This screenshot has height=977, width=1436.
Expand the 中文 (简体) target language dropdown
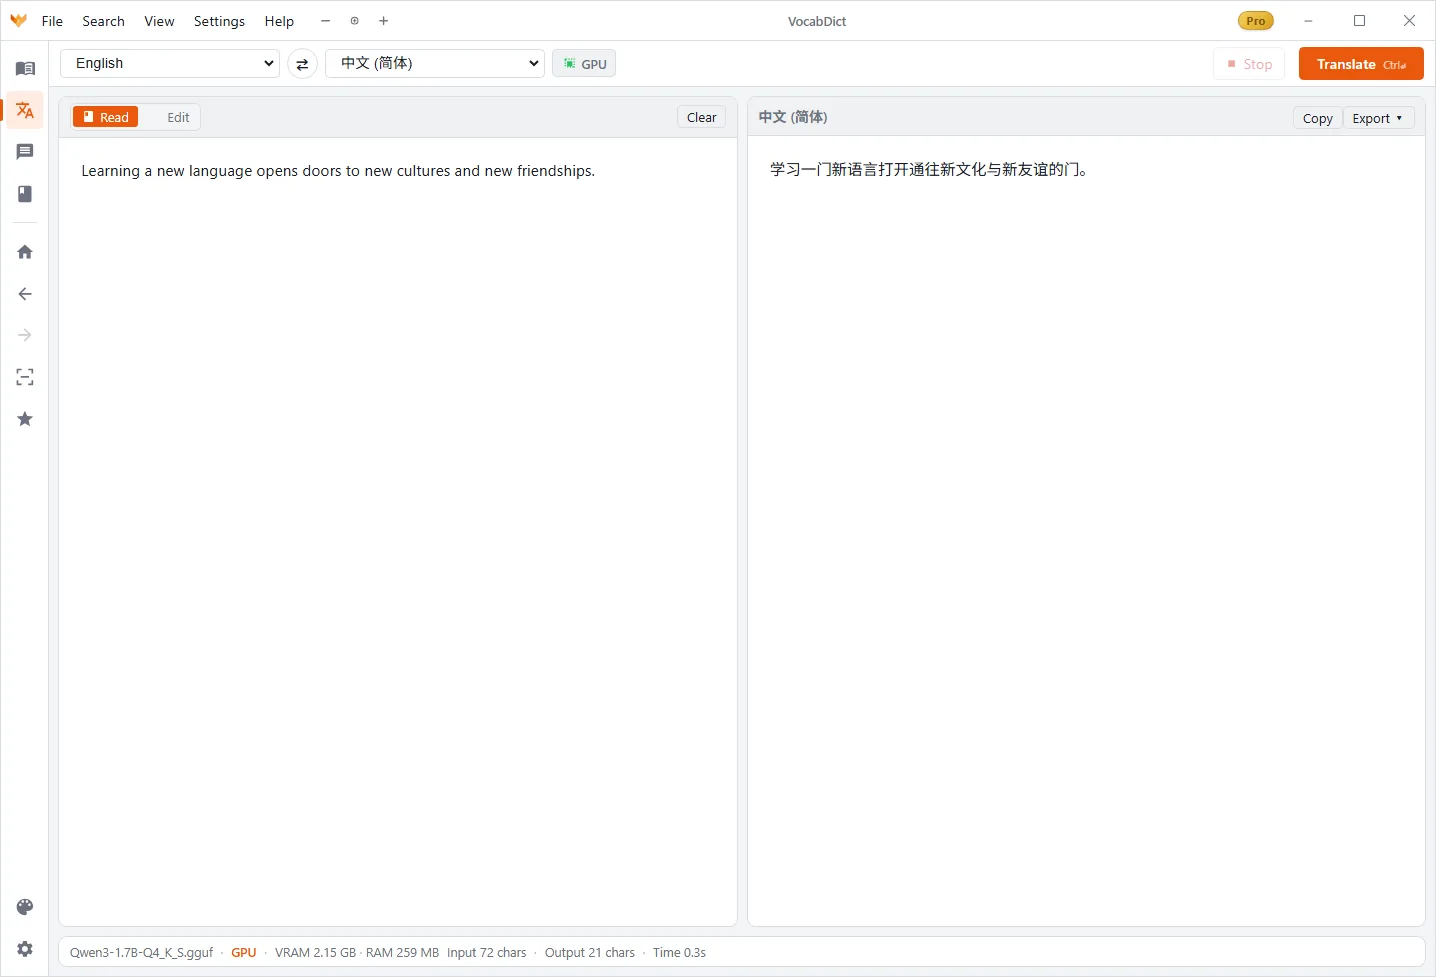tap(435, 63)
